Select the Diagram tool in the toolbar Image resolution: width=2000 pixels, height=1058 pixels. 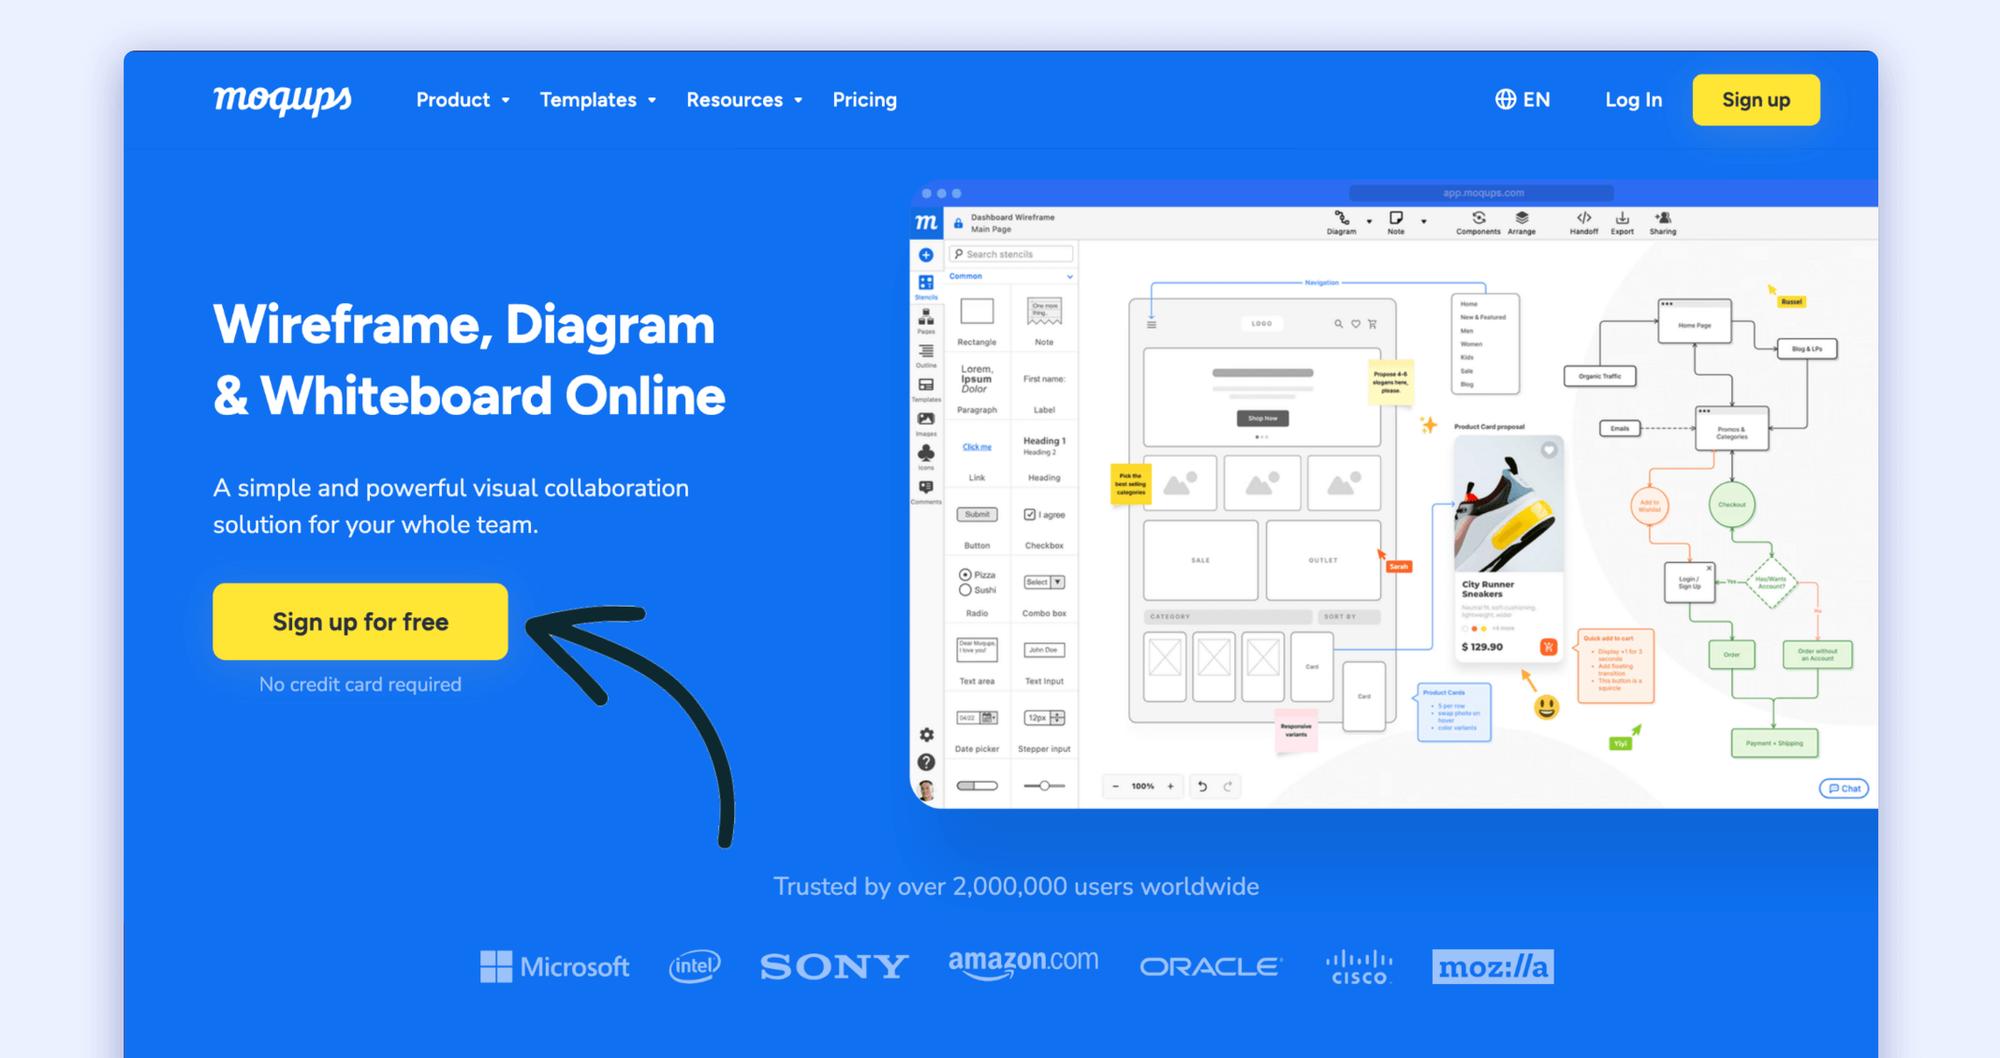[1342, 219]
